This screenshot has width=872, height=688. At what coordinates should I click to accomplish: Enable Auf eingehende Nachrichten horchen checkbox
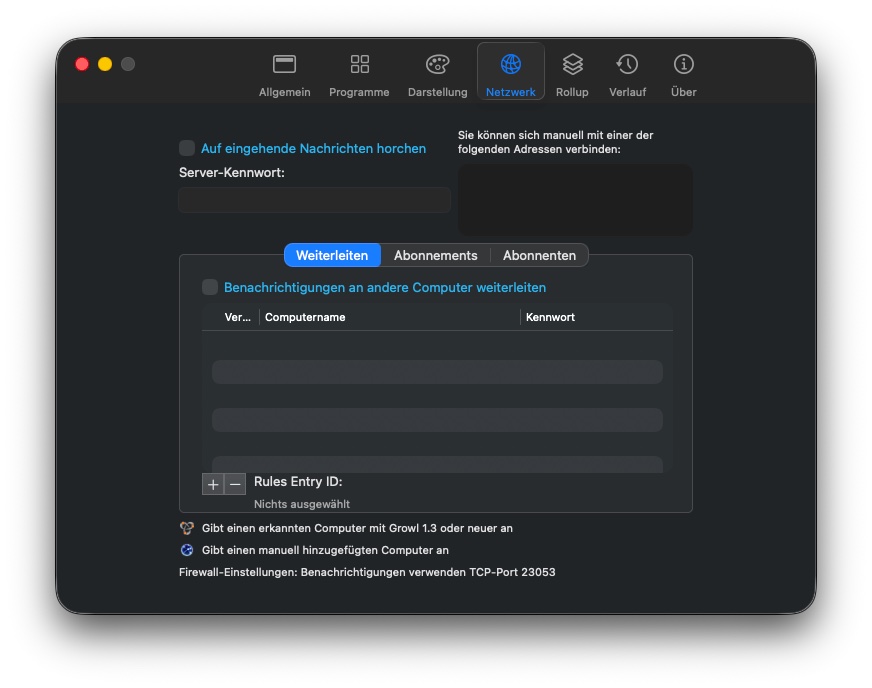187,148
